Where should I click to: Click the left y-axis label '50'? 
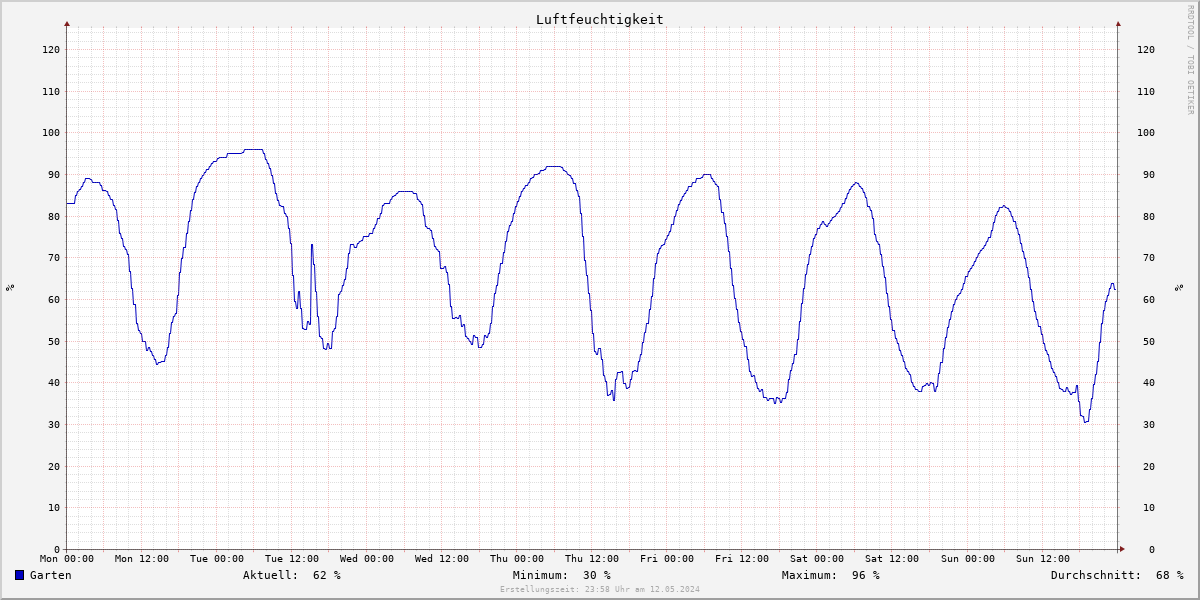pyautogui.click(x=54, y=341)
